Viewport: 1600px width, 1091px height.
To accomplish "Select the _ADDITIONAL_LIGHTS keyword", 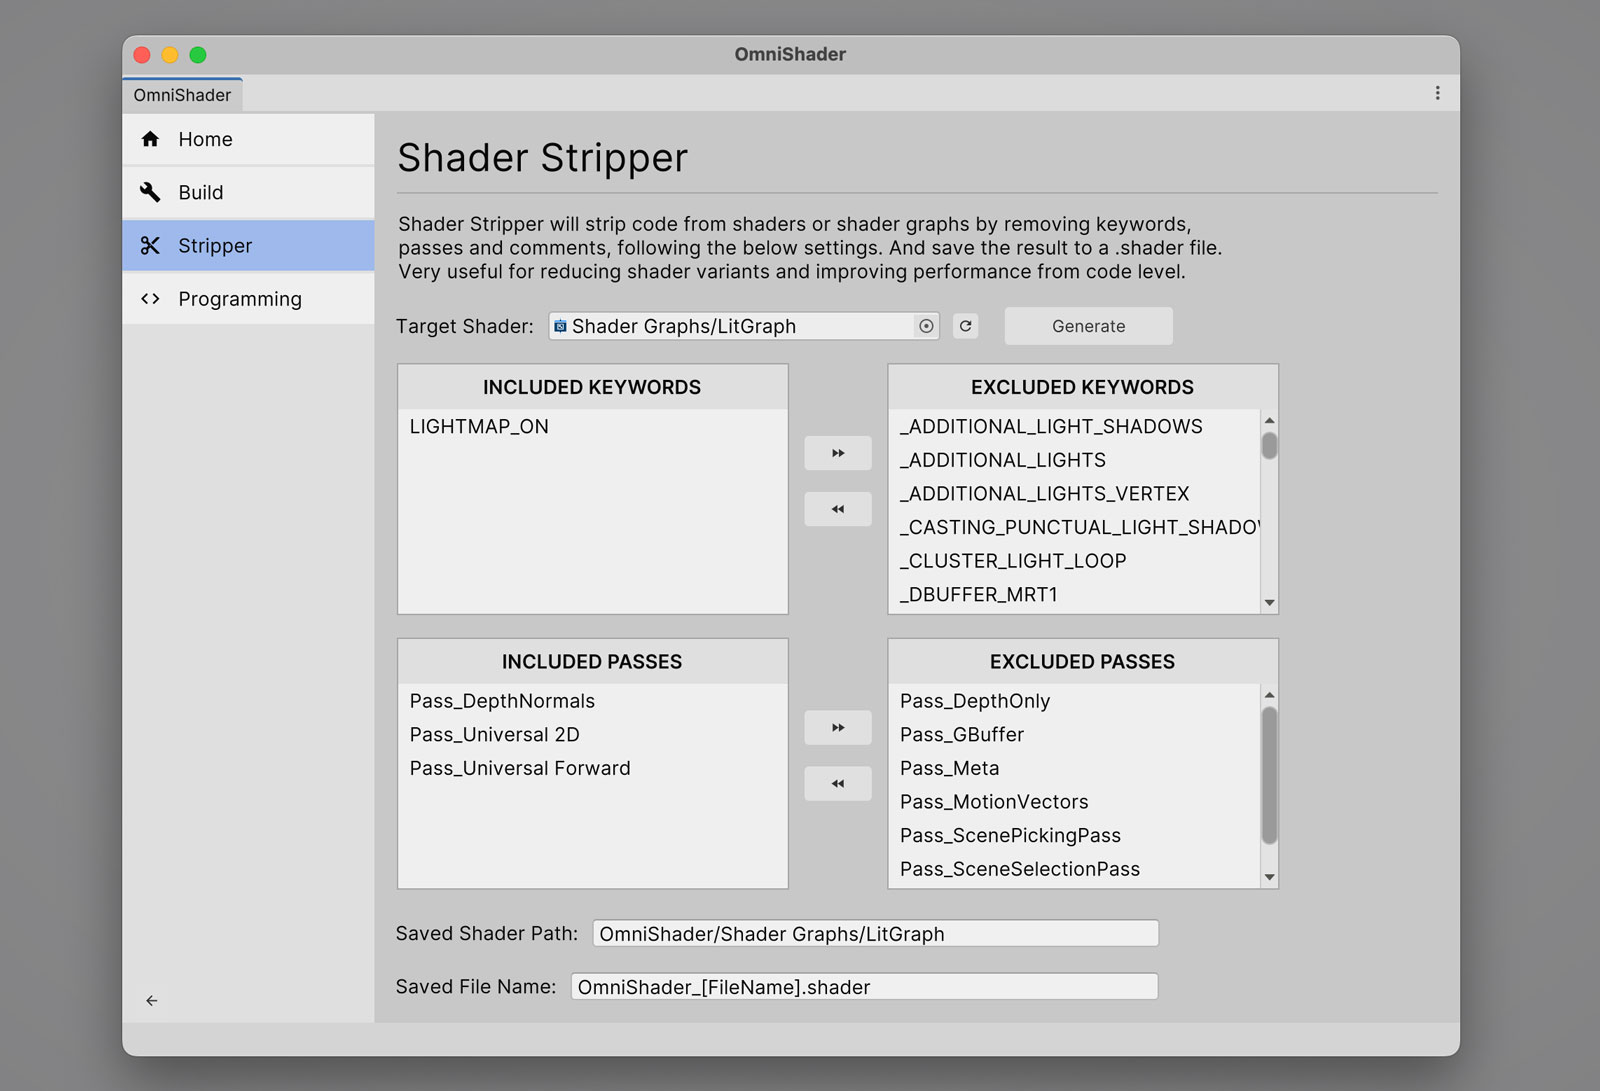I will tap(1074, 460).
